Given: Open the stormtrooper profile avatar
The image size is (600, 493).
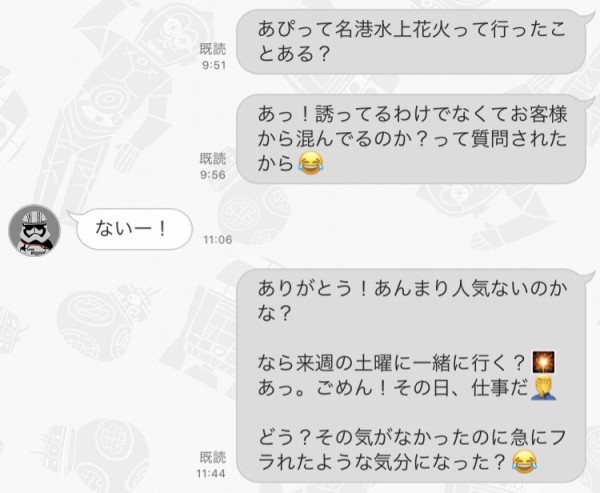Looking at the screenshot, I should pyautogui.click(x=34, y=230).
